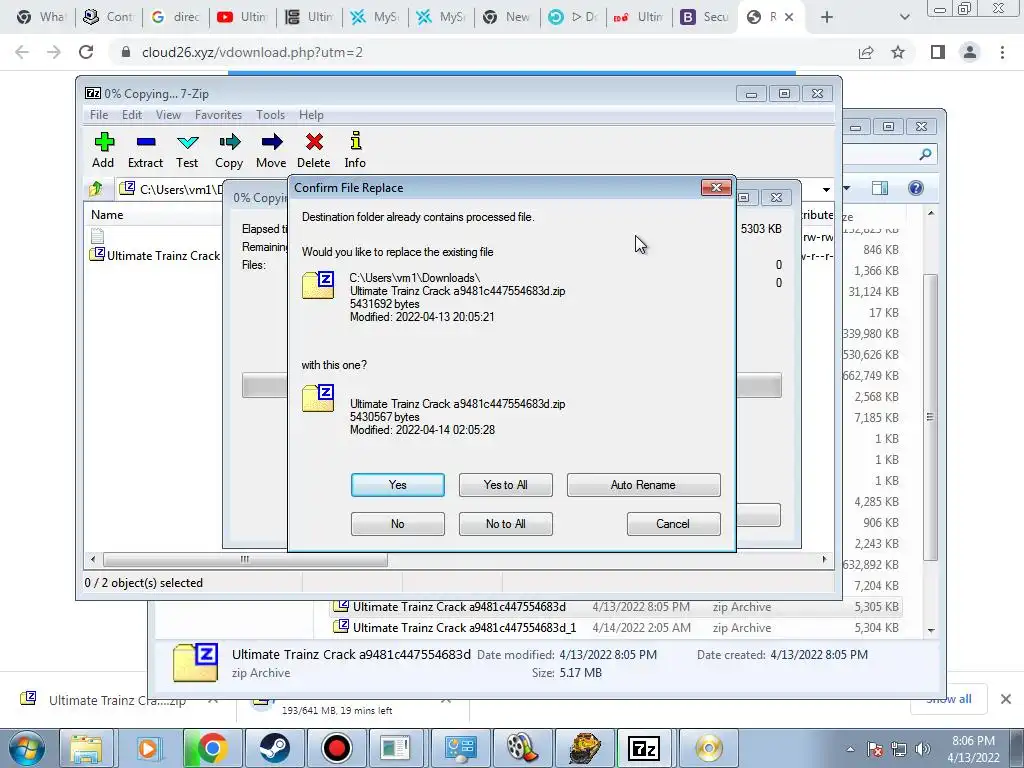
Task: Show hidden system tray icons
Action: coord(850,749)
